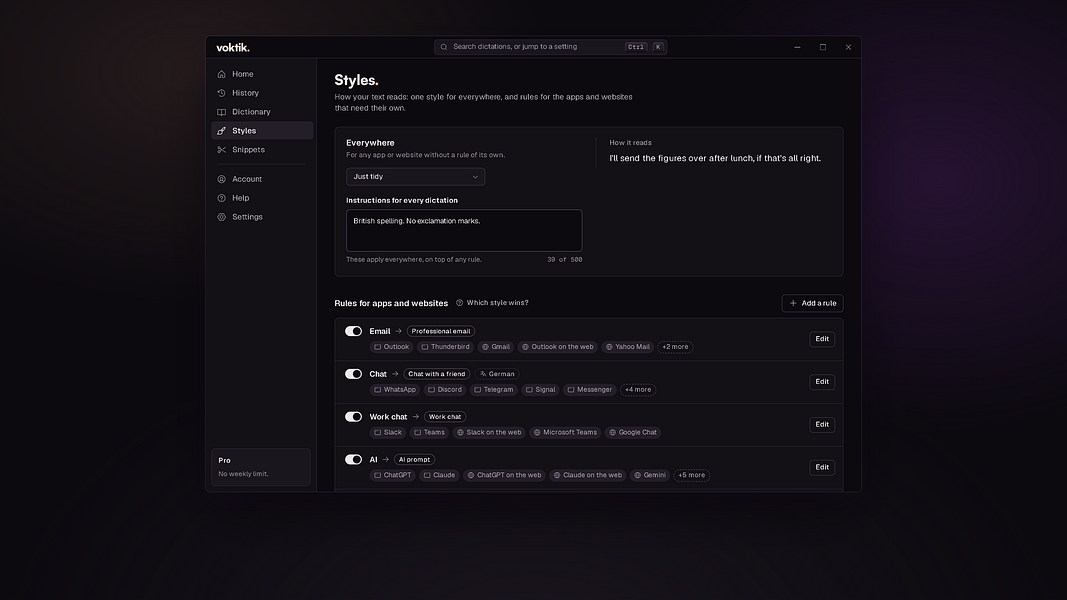Screen dimensions: 1067x600
Task: Focus the instructions for every dictation textbox
Action: (464, 231)
